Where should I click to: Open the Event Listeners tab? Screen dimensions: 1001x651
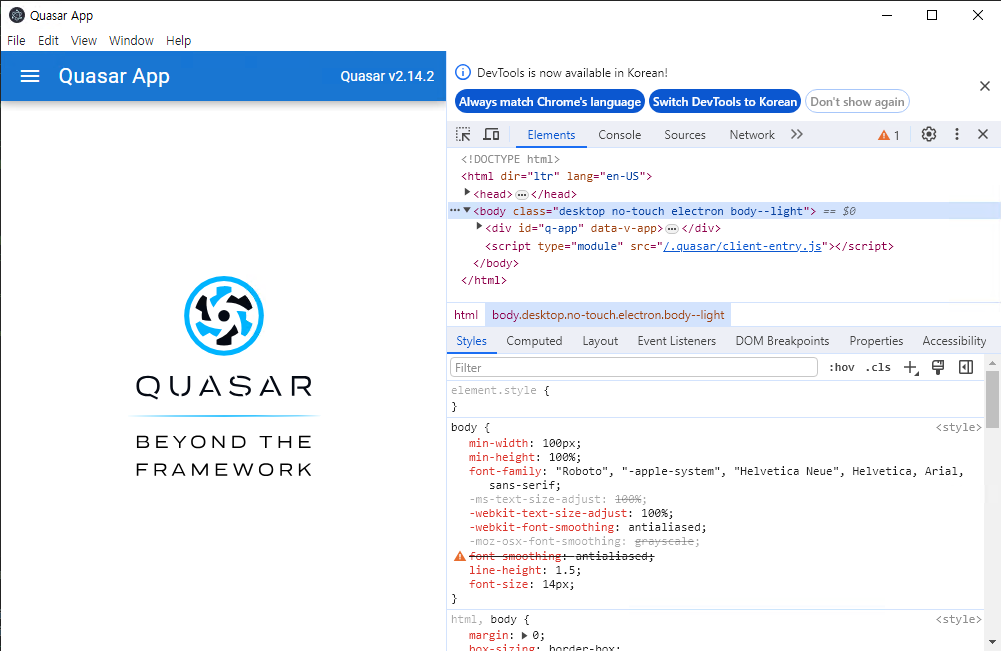(x=677, y=341)
